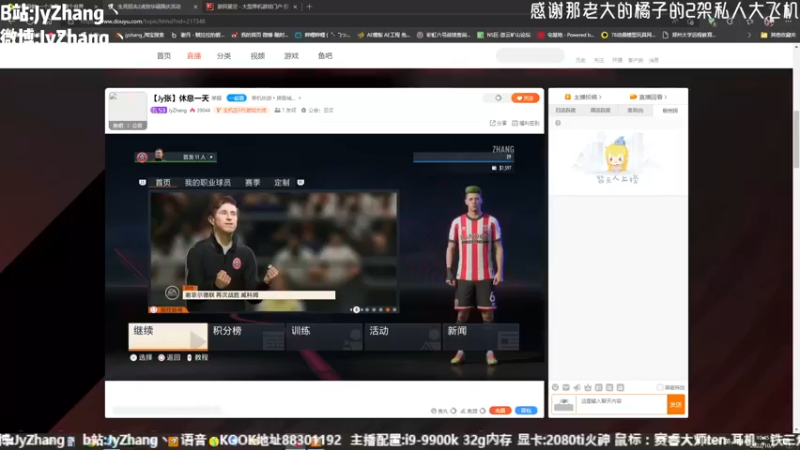800x450 pixels.
Task: Click the blue 背包 backpack button
Action: coord(526,411)
